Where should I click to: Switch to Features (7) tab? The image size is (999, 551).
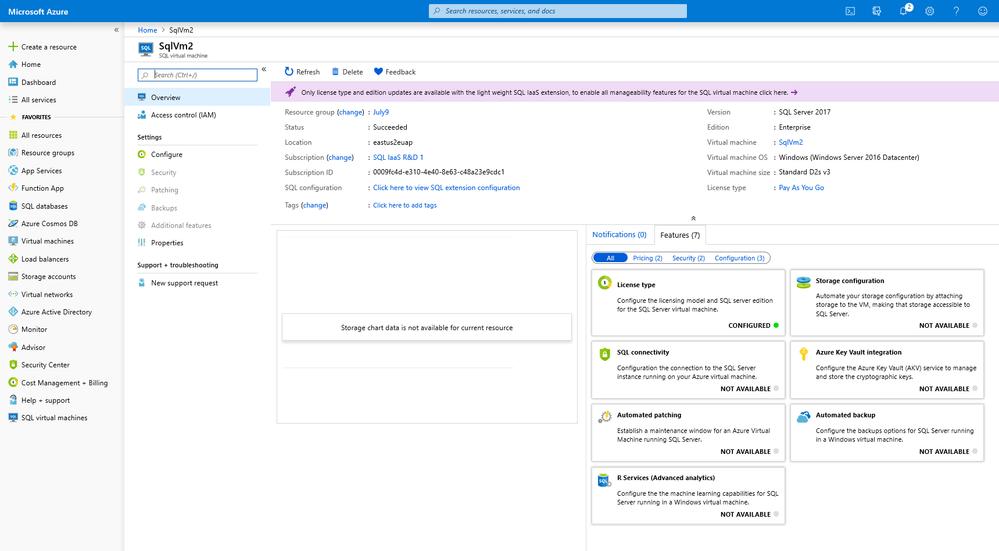680,235
